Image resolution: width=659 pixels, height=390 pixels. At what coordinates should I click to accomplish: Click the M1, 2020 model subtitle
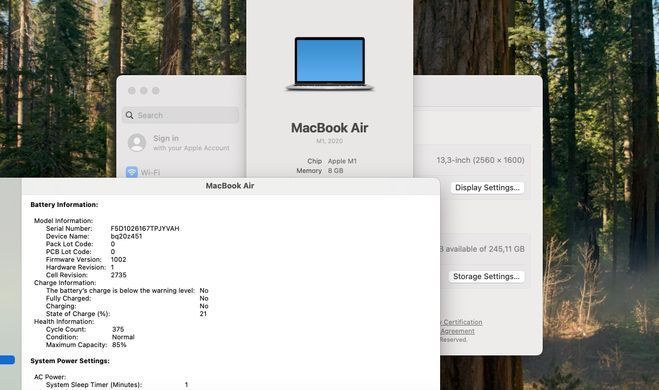[330, 141]
